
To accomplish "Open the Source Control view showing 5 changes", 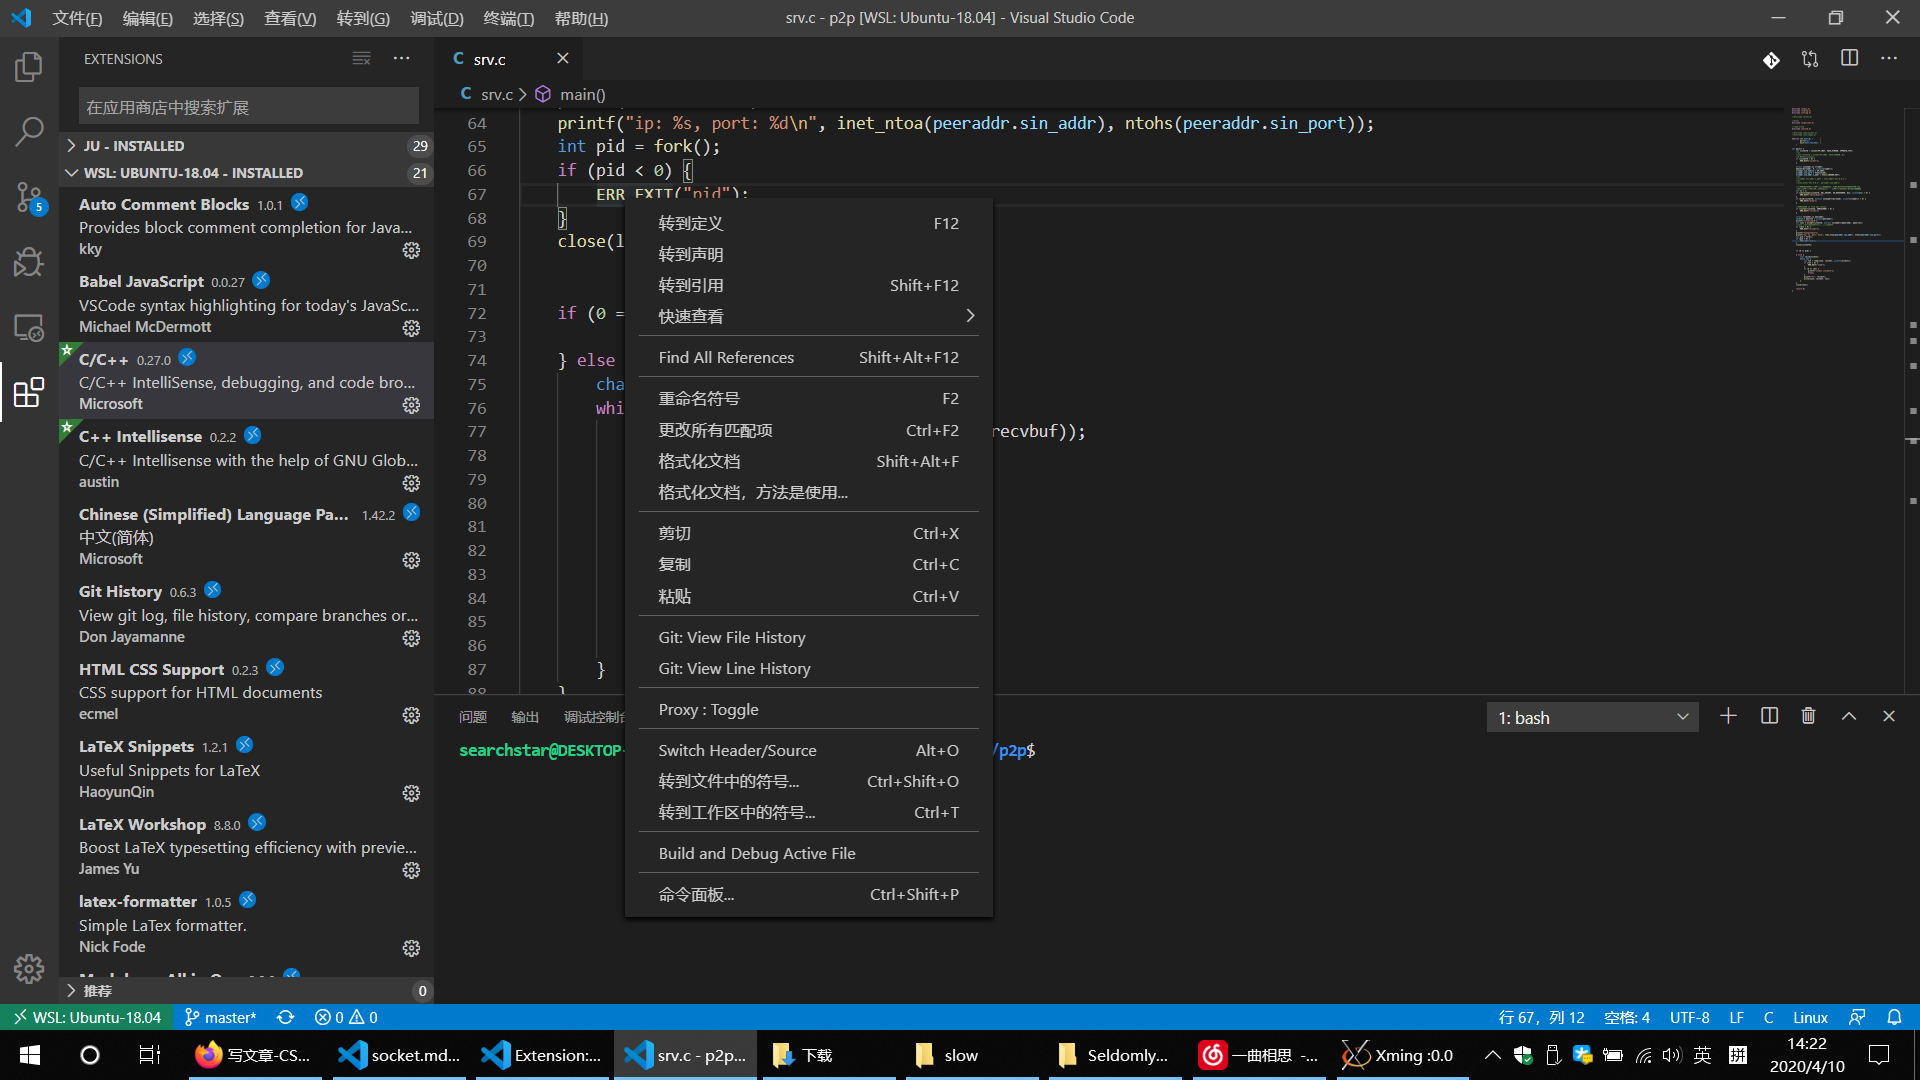I will (29, 197).
